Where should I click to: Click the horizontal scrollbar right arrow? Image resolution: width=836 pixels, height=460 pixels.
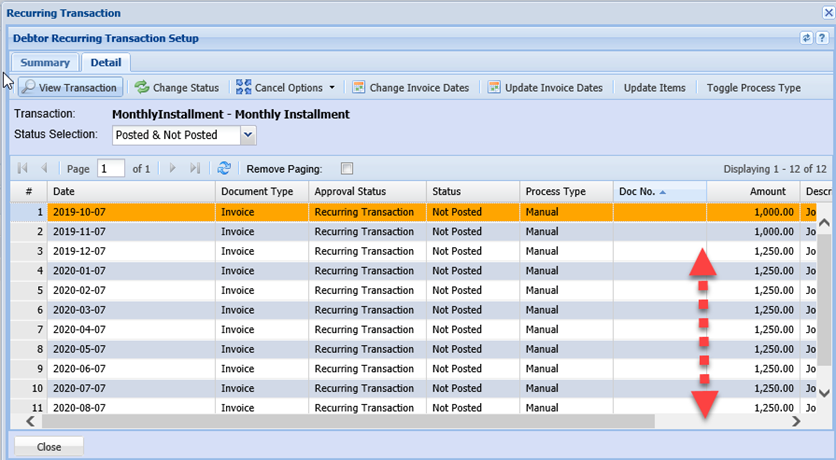pos(796,422)
